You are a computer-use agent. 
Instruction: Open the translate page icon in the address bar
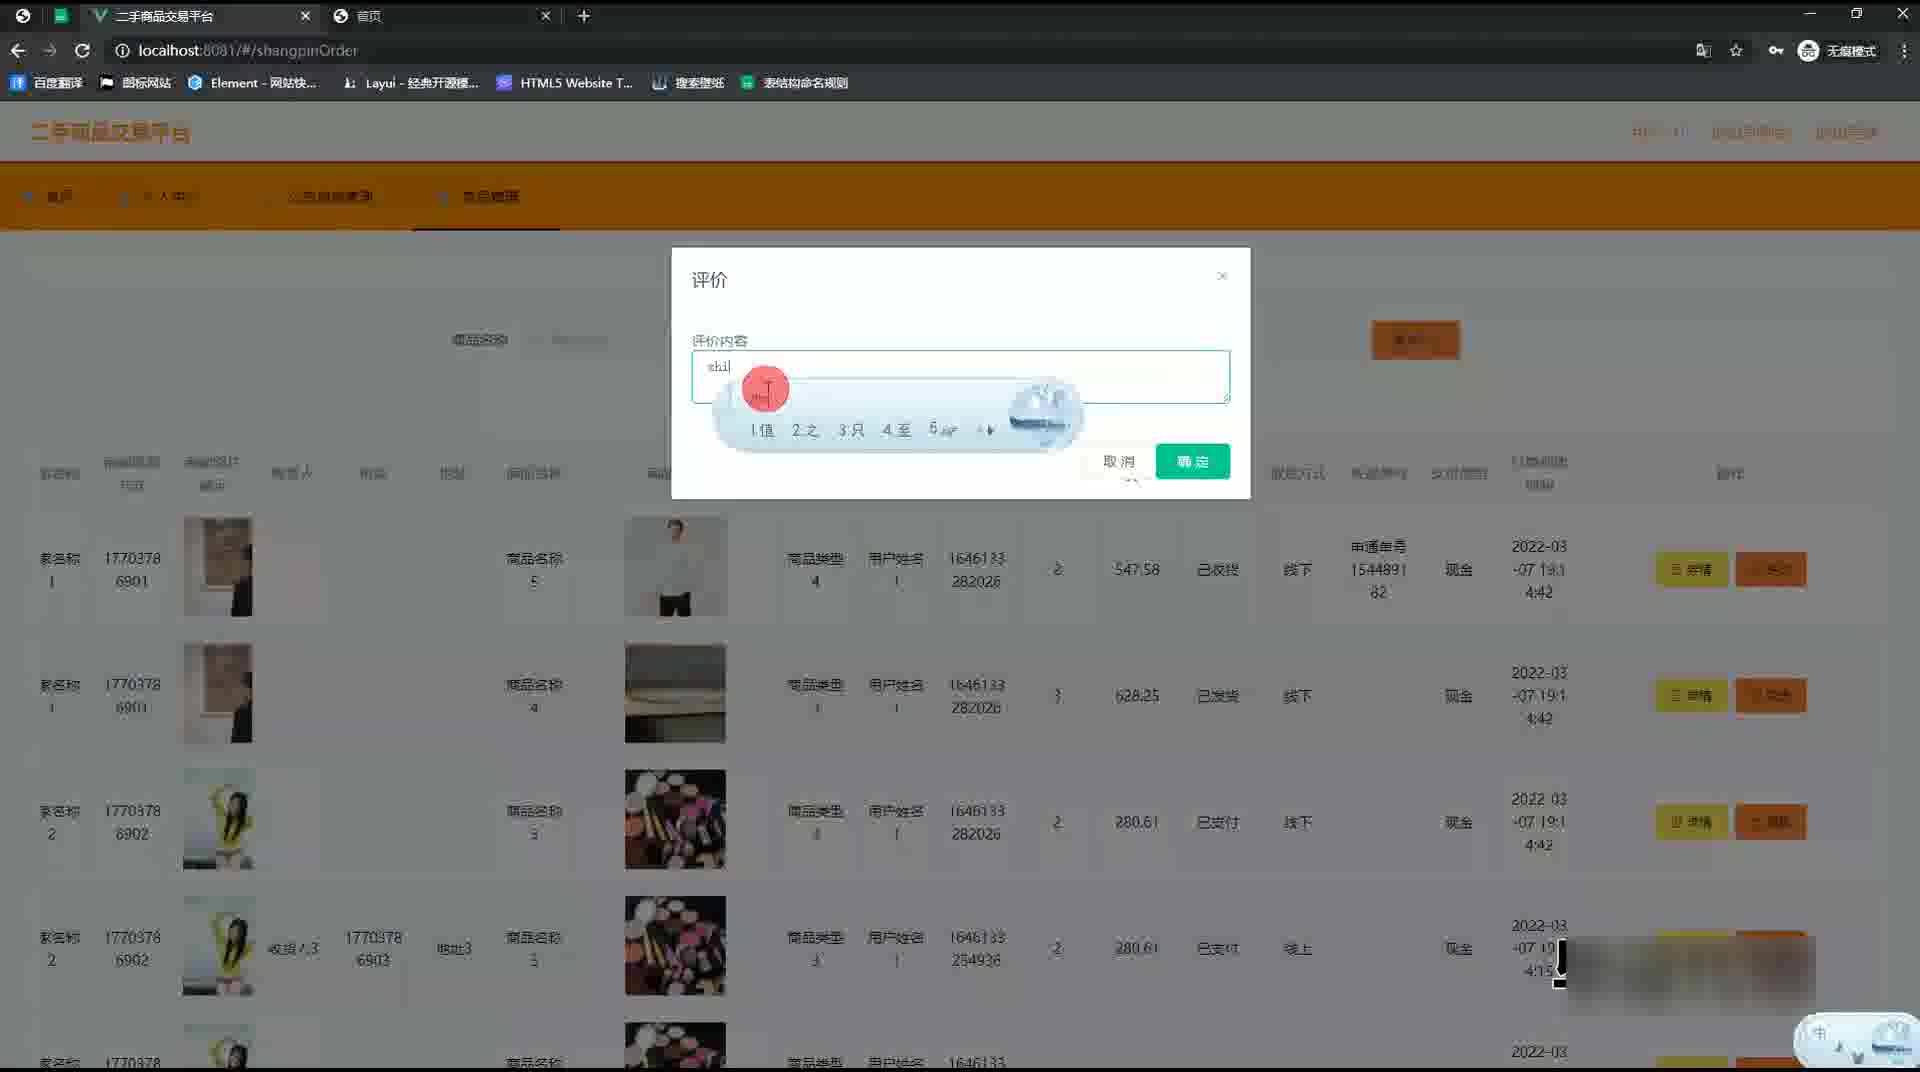(1703, 50)
